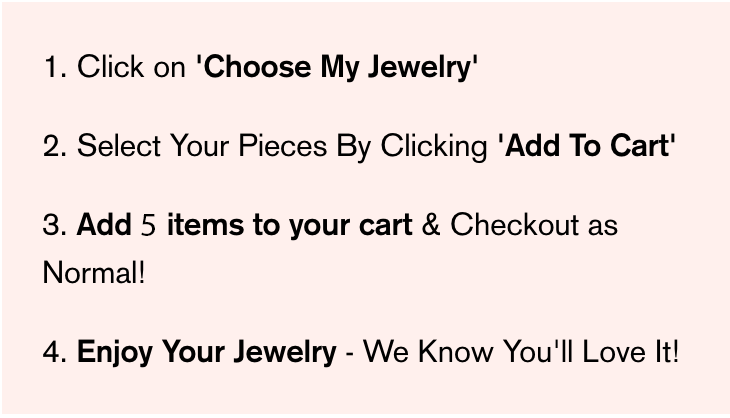This screenshot has width=730, height=418.
Task: Click 'Select Your Pieces By Clicking' text
Action: 282,147
